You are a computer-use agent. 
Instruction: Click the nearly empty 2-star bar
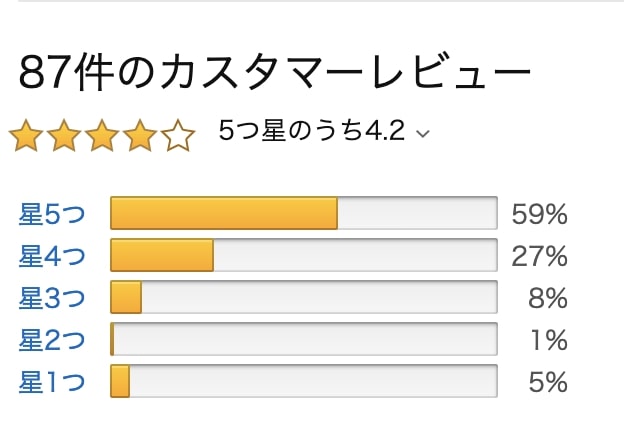[x=304, y=339]
